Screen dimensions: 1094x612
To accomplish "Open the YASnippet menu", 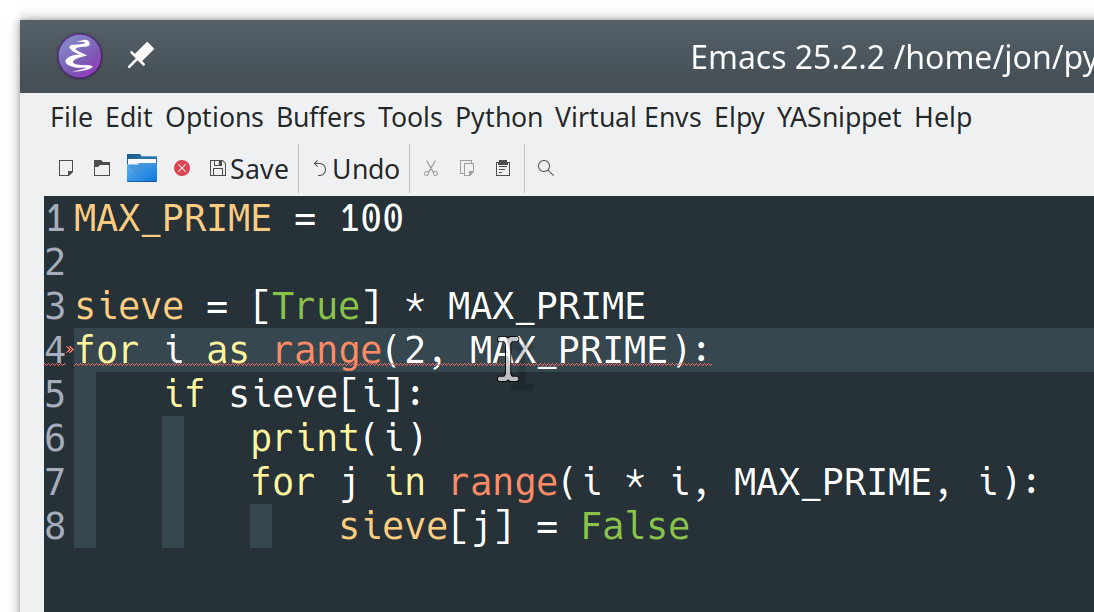I will (x=839, y=118).
